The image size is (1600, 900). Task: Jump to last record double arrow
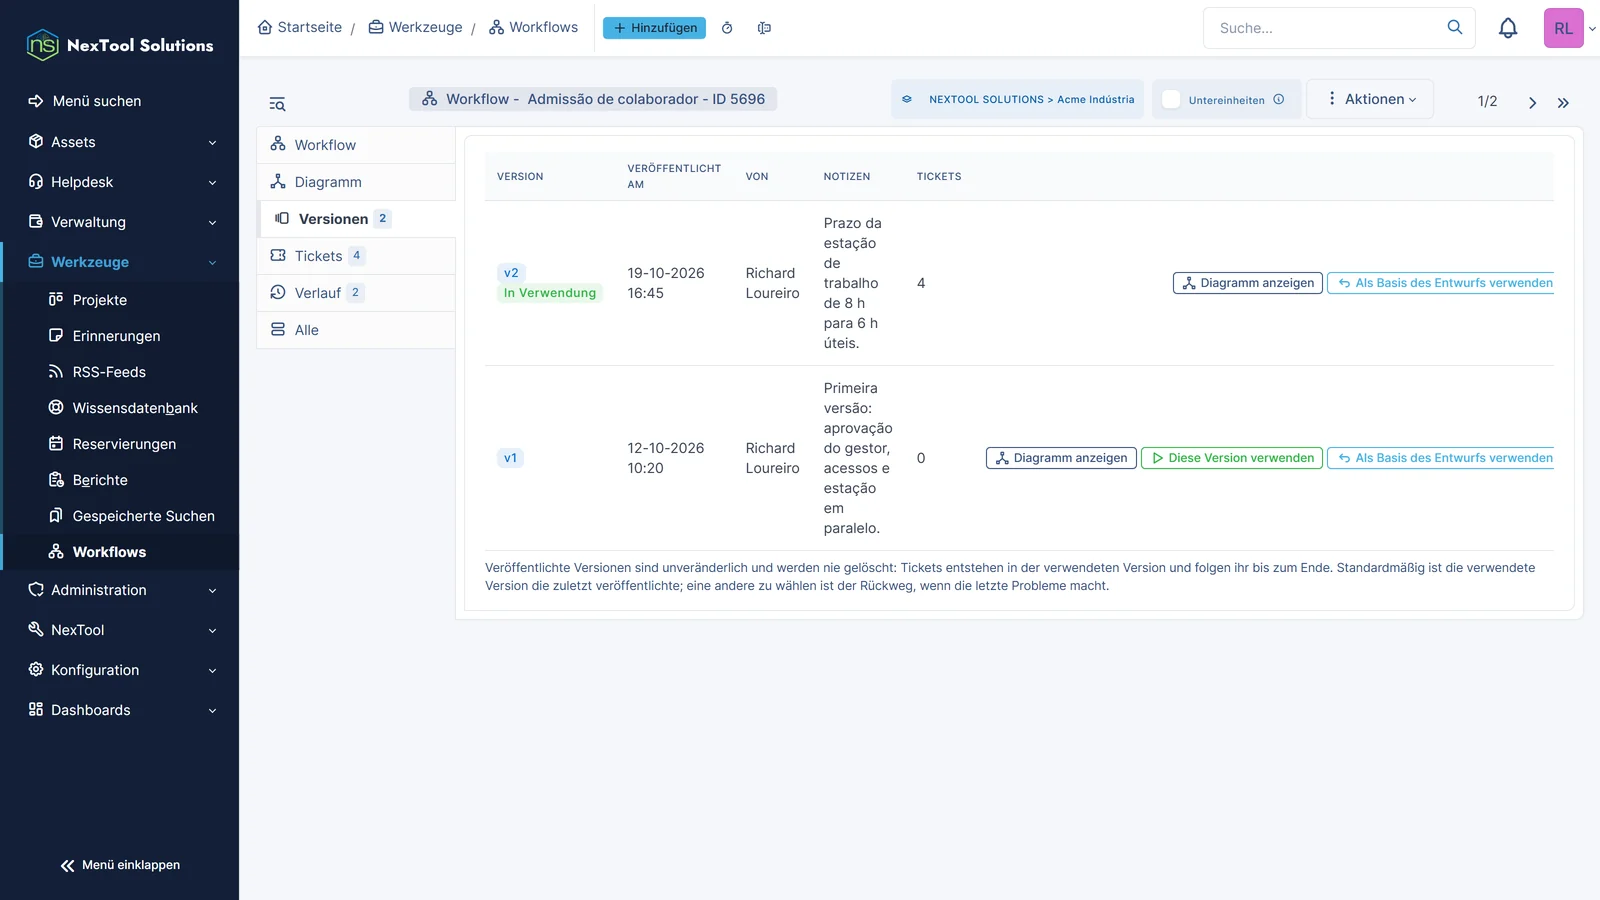1563,102
